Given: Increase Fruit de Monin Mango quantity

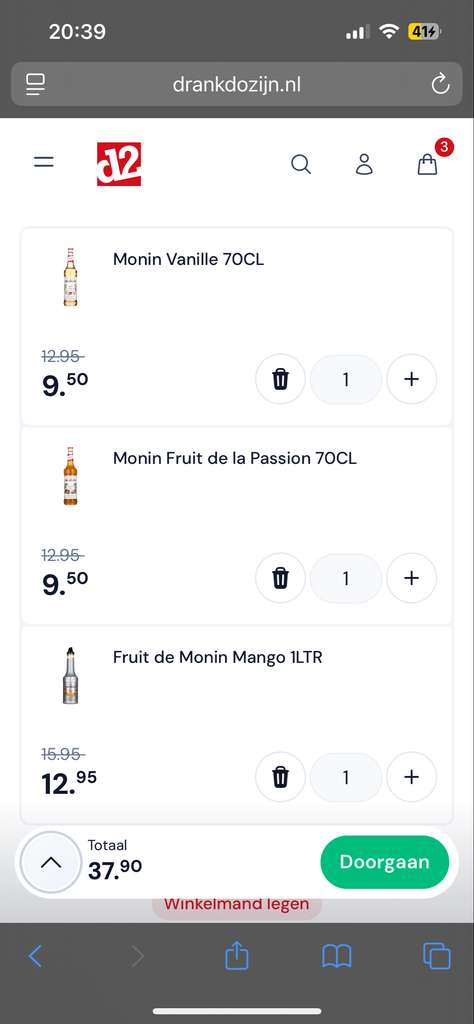Looking at the screenshot, I should [411, 777].
